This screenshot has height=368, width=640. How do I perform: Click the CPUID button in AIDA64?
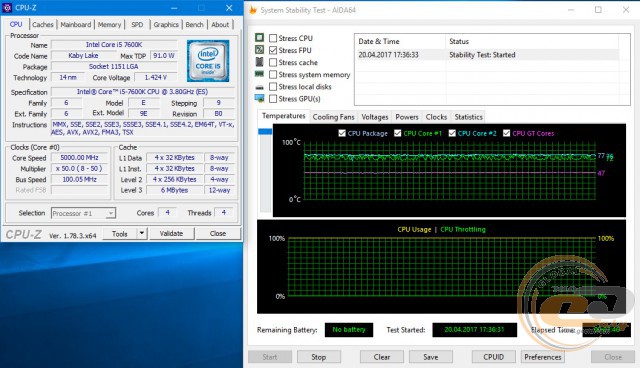(493, 357)
